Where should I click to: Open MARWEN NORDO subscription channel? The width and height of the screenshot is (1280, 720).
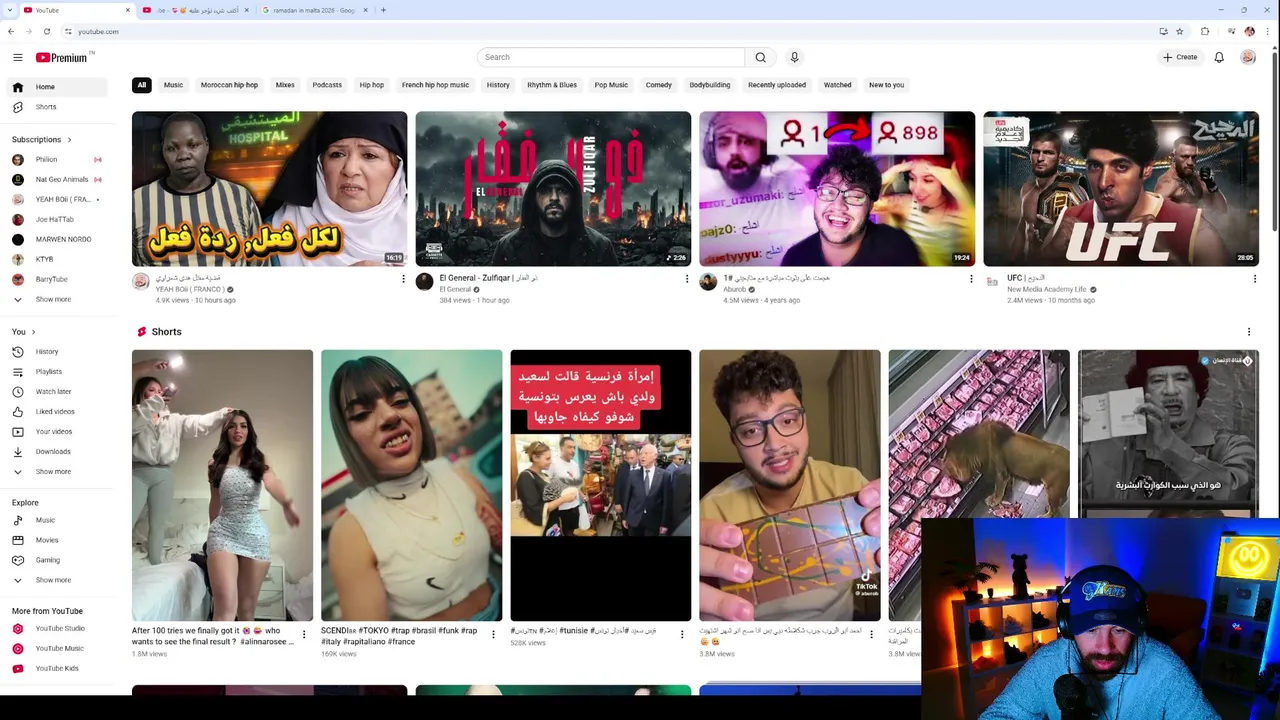(x=56, y=239)
